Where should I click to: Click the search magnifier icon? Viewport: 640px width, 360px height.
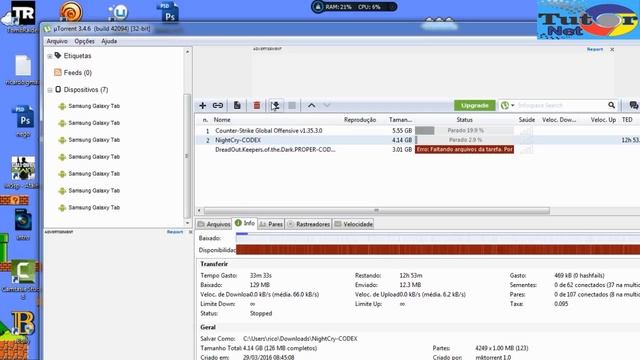(x=611, y=105)
